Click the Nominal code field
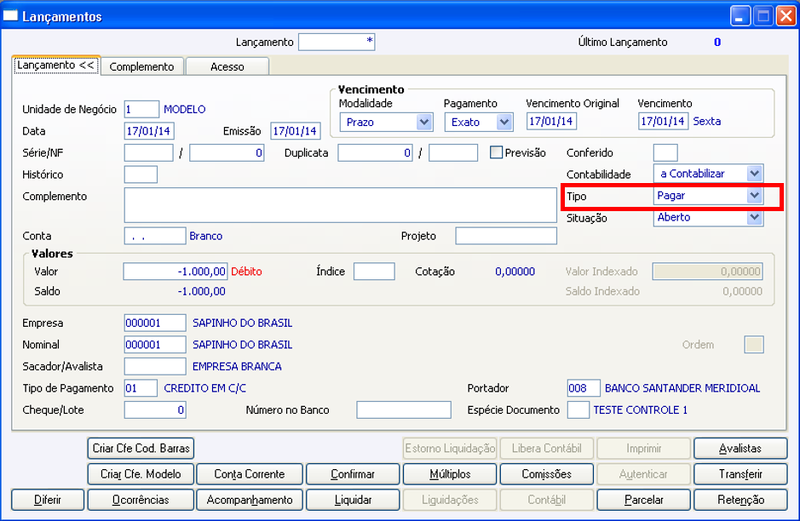The height and width of the screenshot is (521, 800). tap(155, 344)
